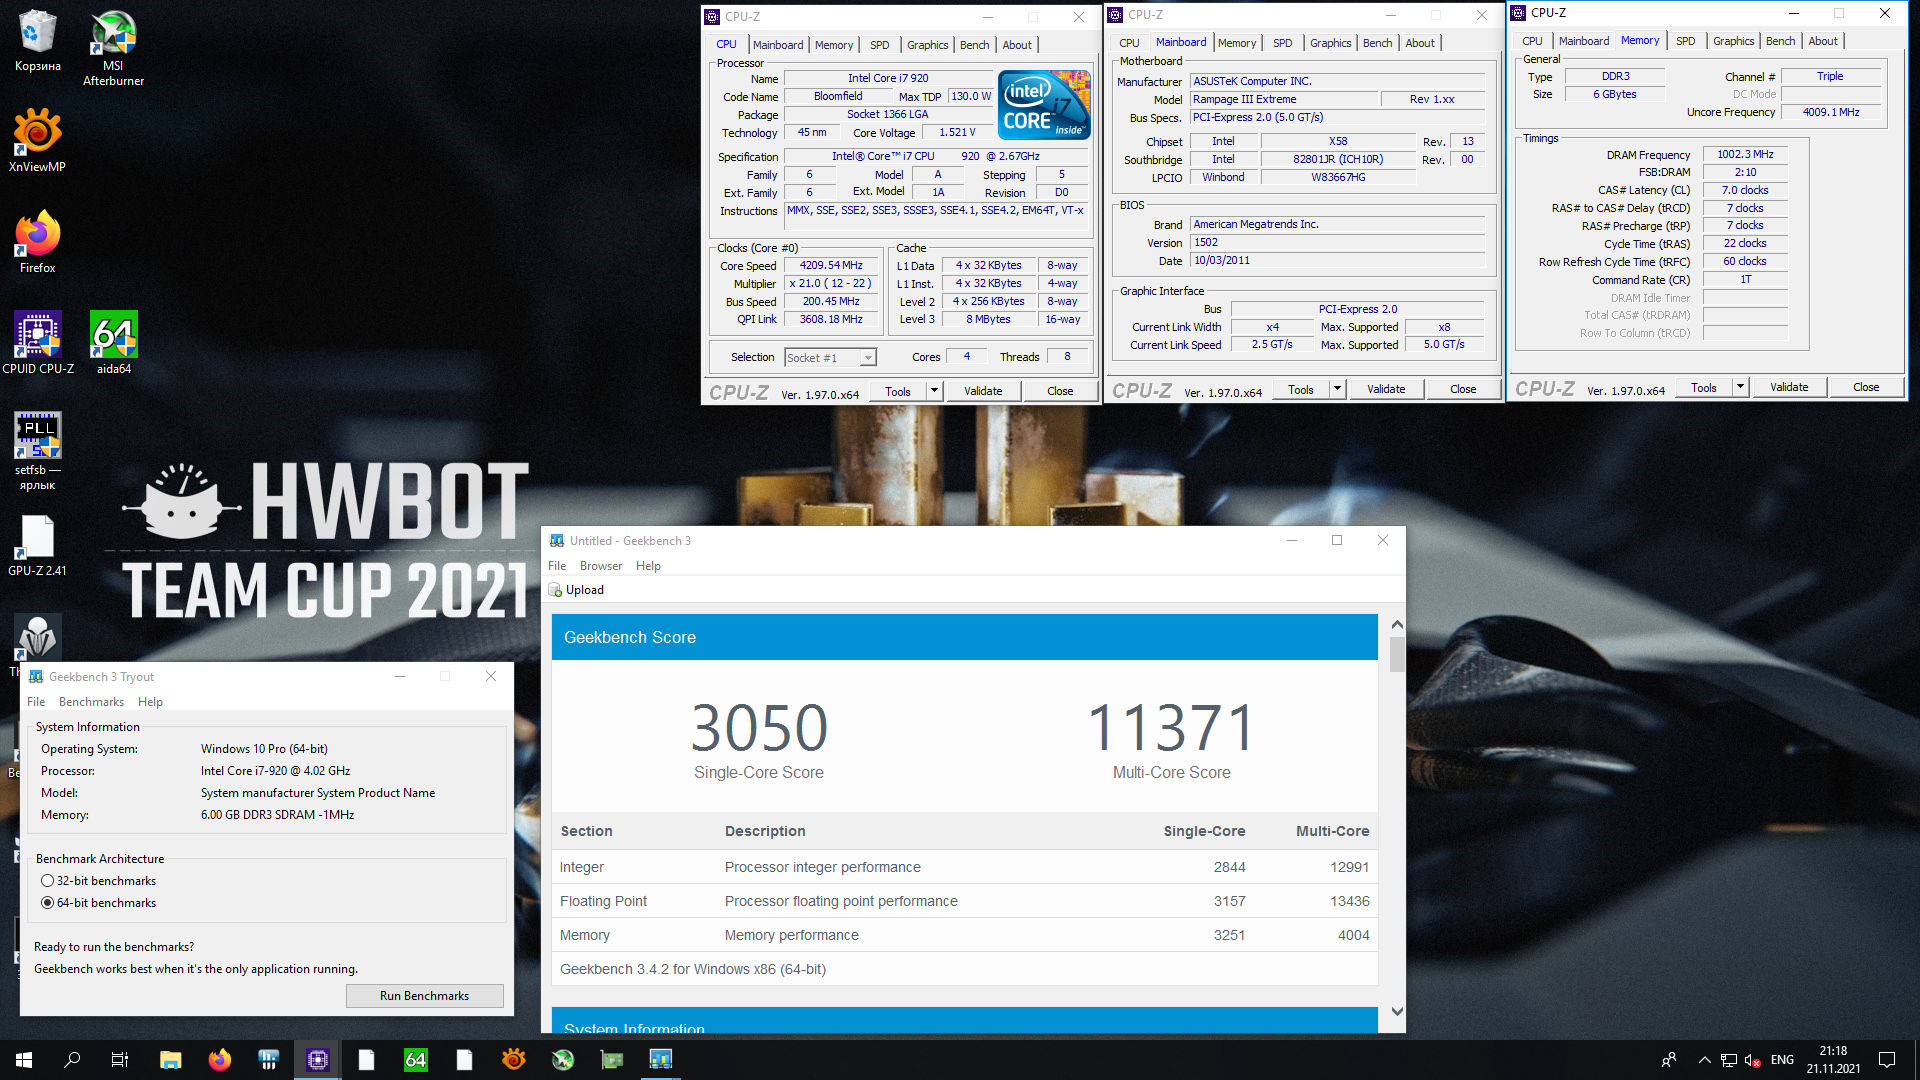Click Close button in first CPU-Z window
The width and height of the screenshot is (1920, 1080).
(x=1060, y=391)
